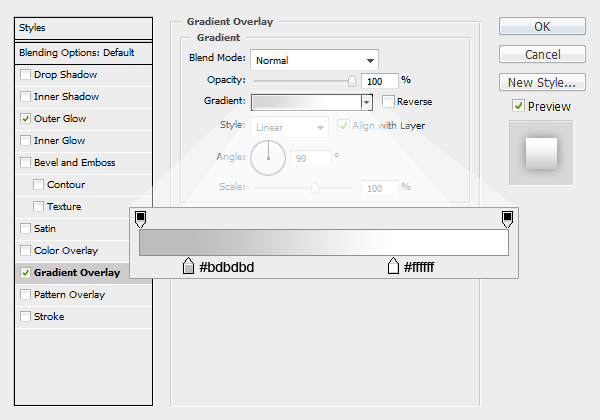Uncheck the Preview checkbox

coord(518,106)
